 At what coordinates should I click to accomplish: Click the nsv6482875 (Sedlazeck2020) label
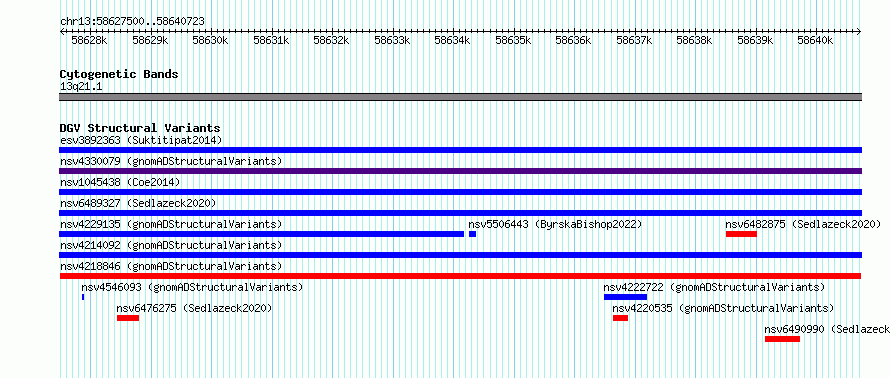tap(803, 224)
